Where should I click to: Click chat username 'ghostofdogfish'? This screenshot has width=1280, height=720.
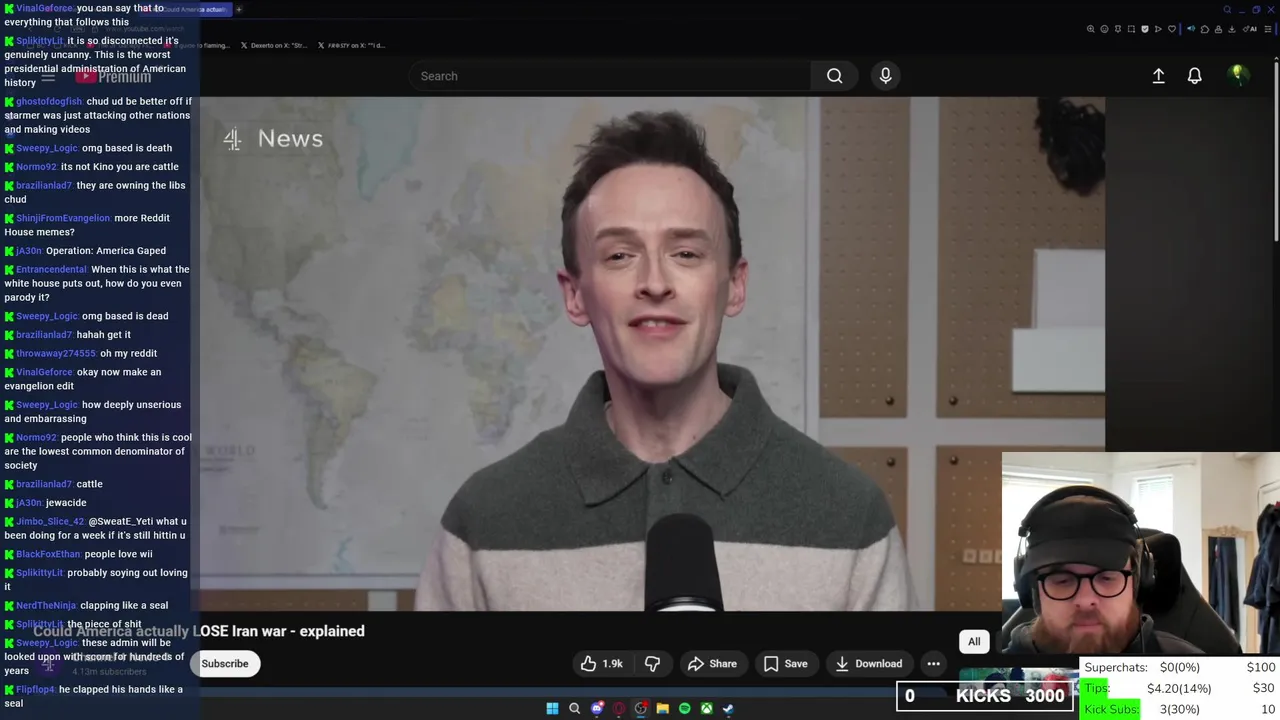pyautogui.click(x=49, y=101)
